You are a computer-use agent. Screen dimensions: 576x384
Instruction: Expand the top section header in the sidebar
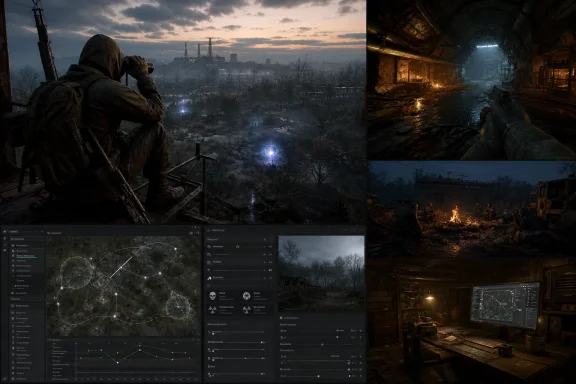click(x=18, y=239)
